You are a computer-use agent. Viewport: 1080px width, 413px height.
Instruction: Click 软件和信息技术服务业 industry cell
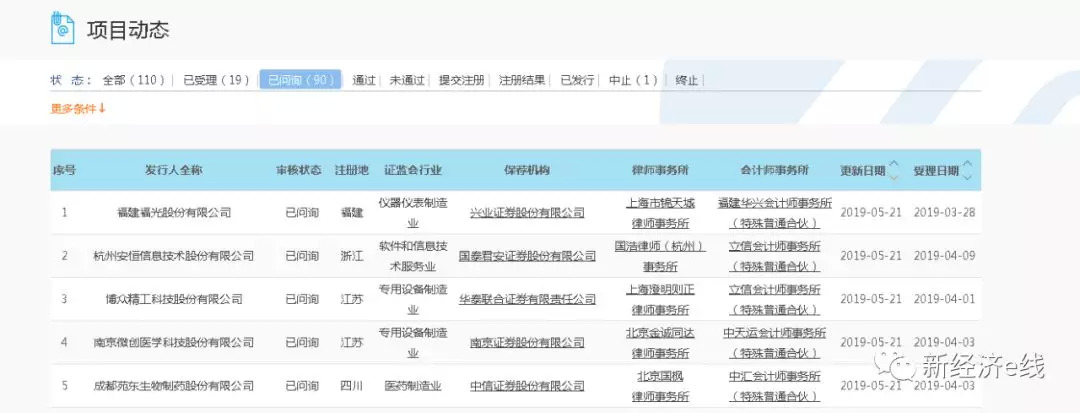coord(413,256)
